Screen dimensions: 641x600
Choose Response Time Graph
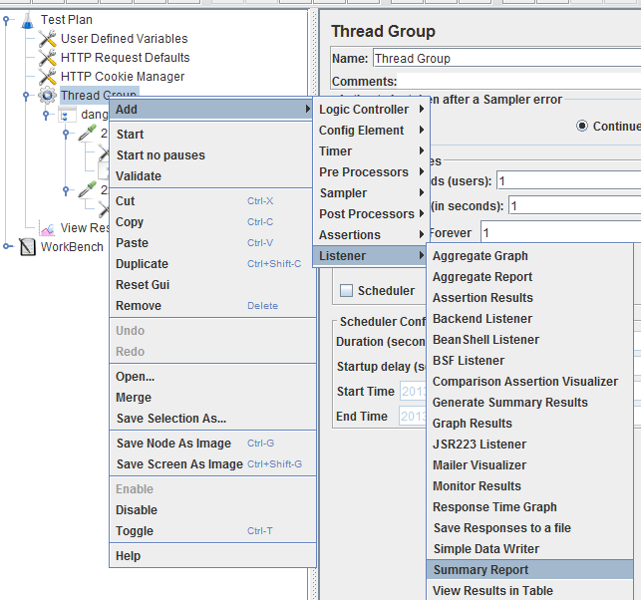click(x=530, y=507)
